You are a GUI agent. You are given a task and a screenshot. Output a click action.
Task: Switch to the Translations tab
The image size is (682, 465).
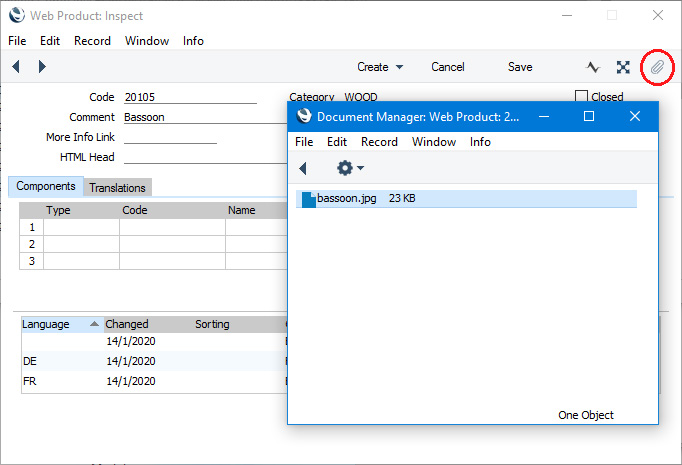pyautogui.click(x=117, y=187)
